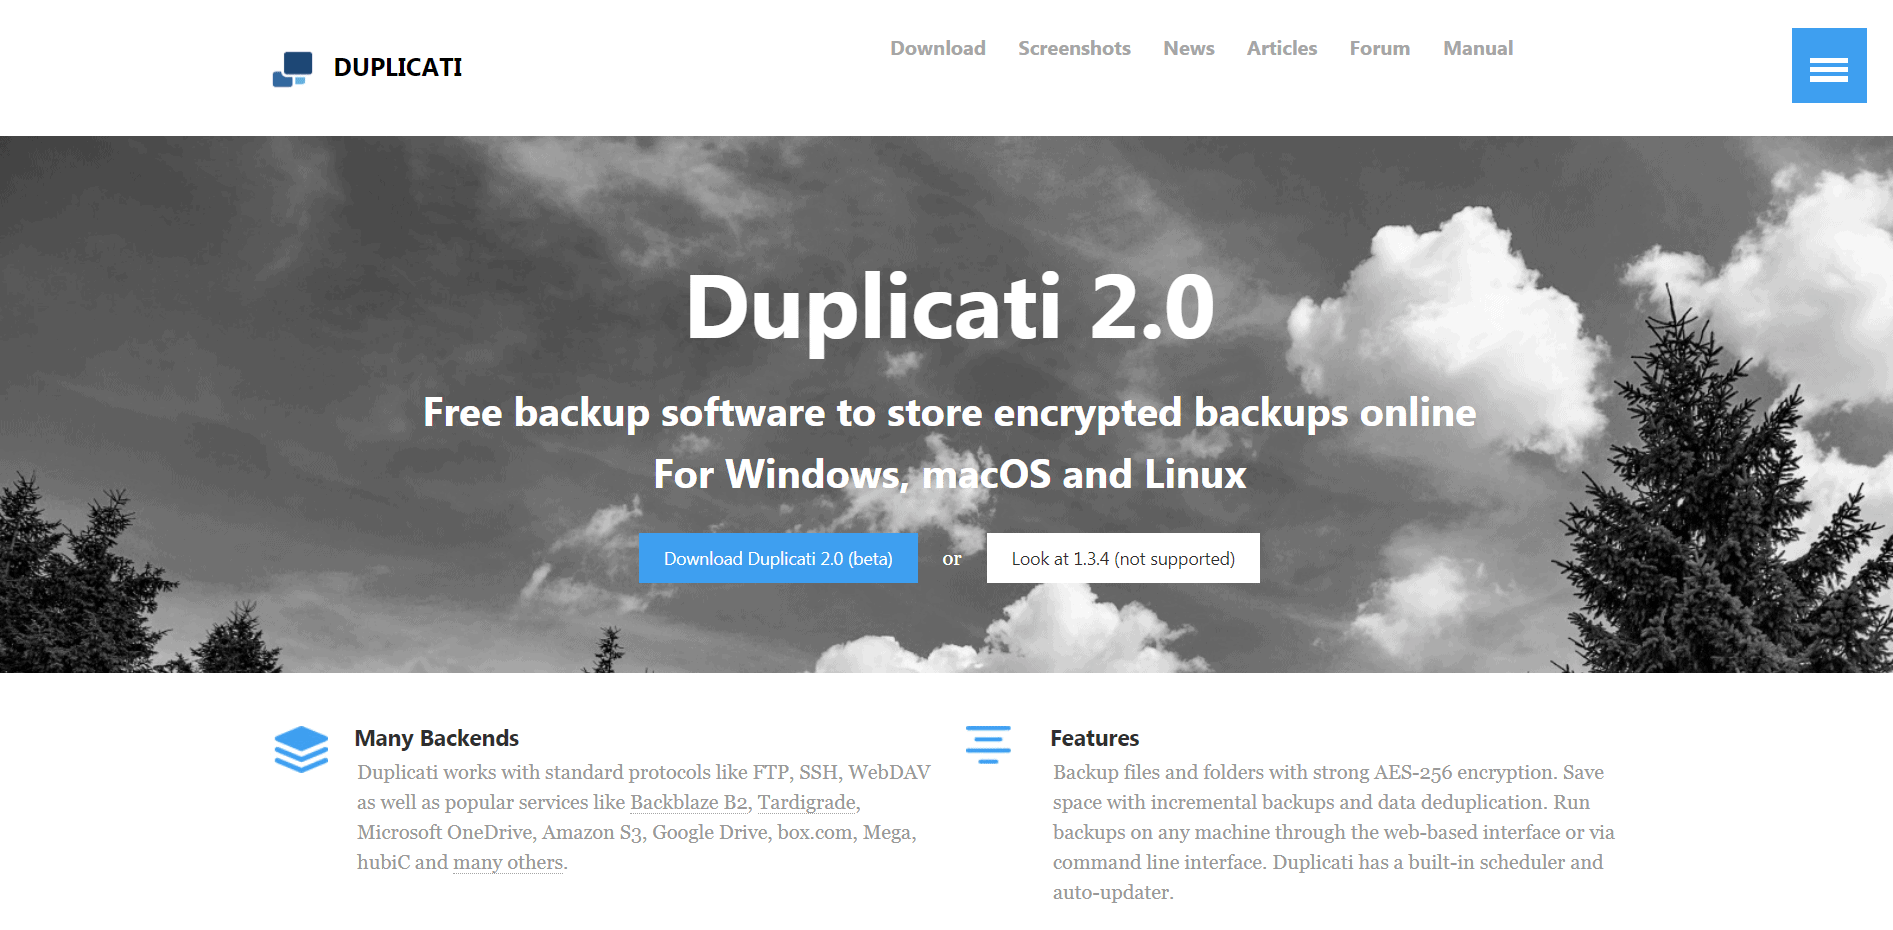Open the Manual nav item
This screenshot has width=1893, height=930.
pos(1478,48)
